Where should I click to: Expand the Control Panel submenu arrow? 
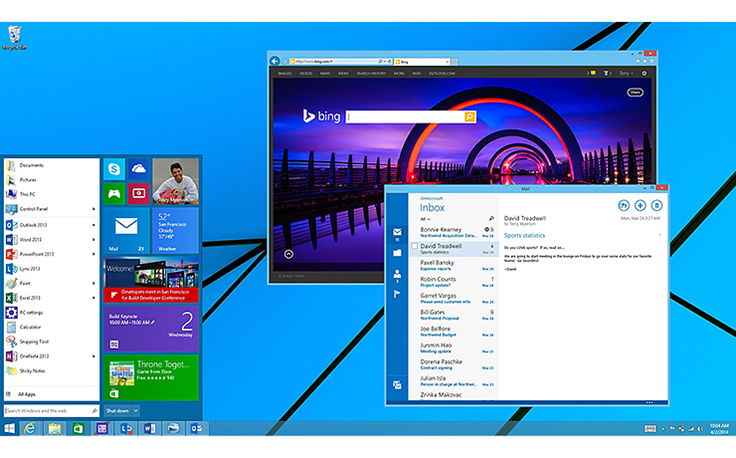[x=93, y=209]
